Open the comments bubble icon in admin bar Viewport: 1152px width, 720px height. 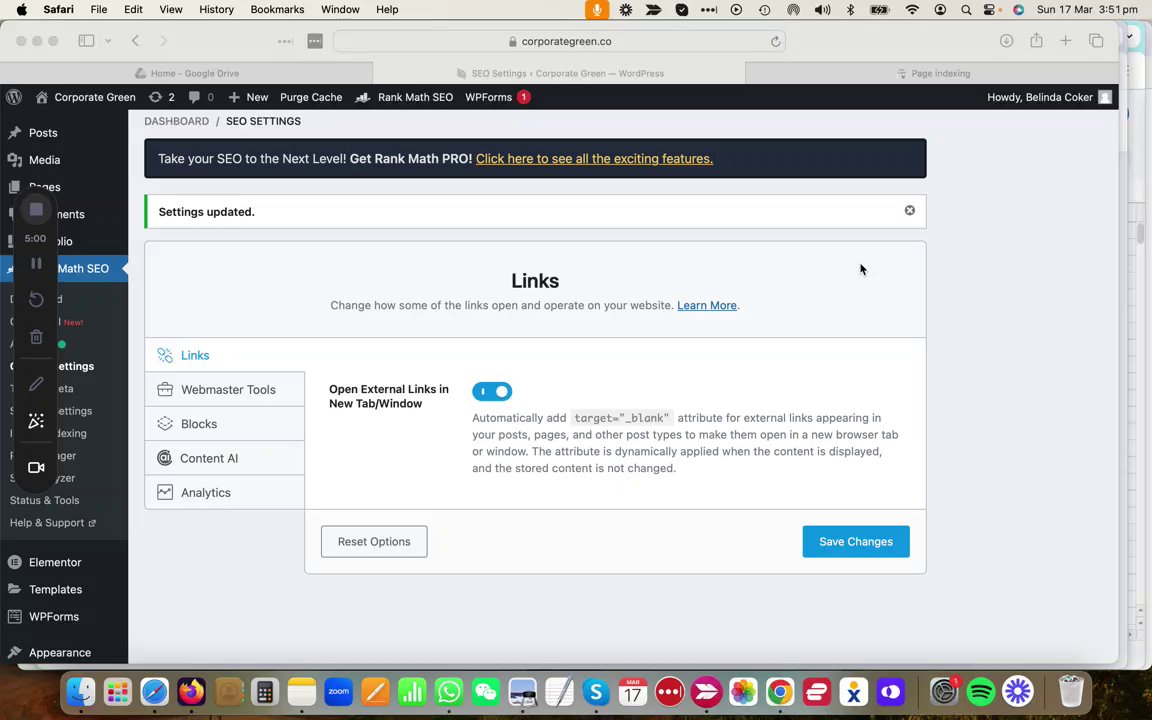coord(201,97)
